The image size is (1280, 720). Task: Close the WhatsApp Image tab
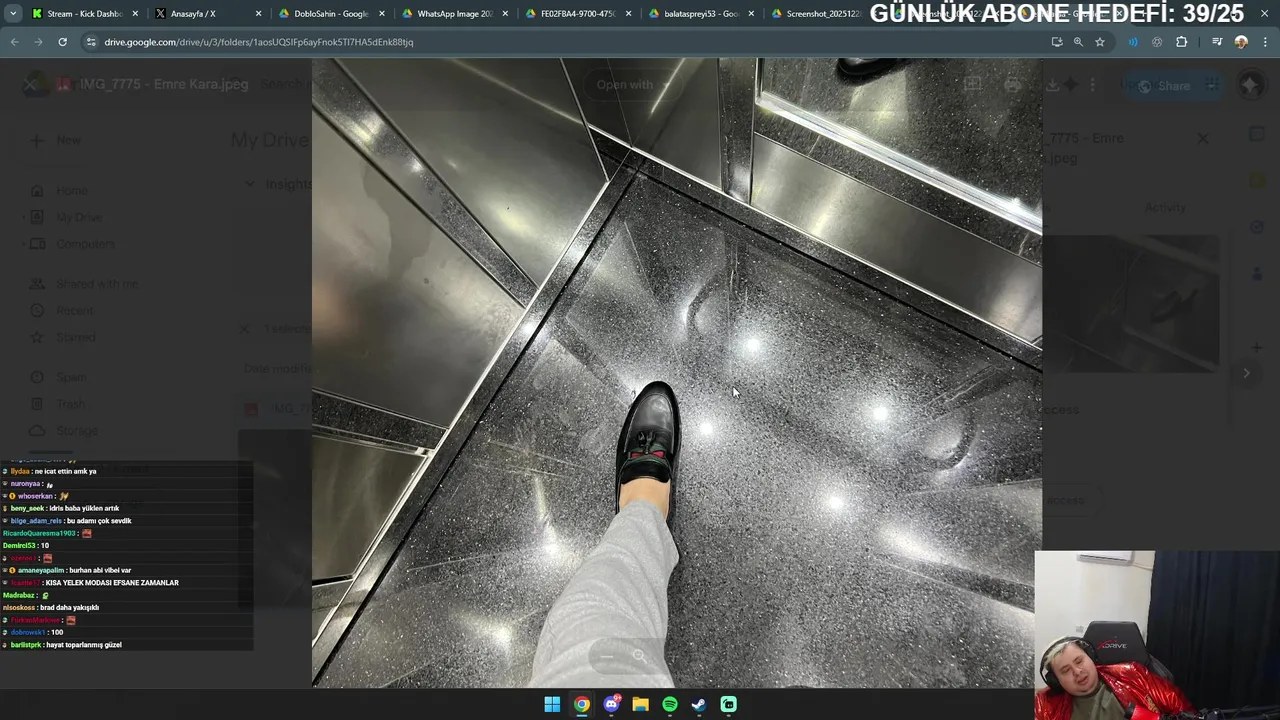pyautogui.click(x=505, y=14)
